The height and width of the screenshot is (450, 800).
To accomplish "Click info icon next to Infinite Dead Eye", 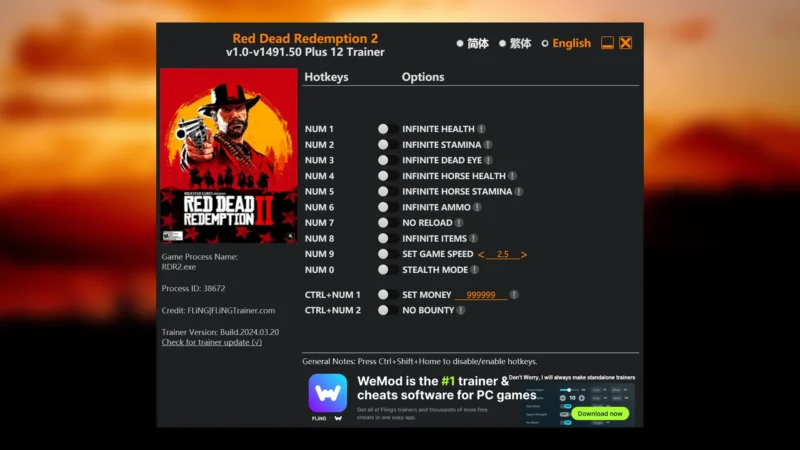I will (488, 160).
